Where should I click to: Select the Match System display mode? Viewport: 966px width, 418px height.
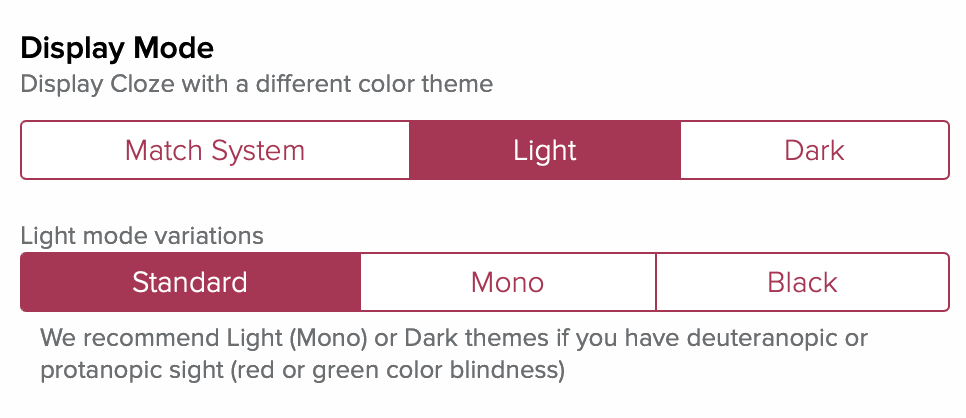[215, 150]
